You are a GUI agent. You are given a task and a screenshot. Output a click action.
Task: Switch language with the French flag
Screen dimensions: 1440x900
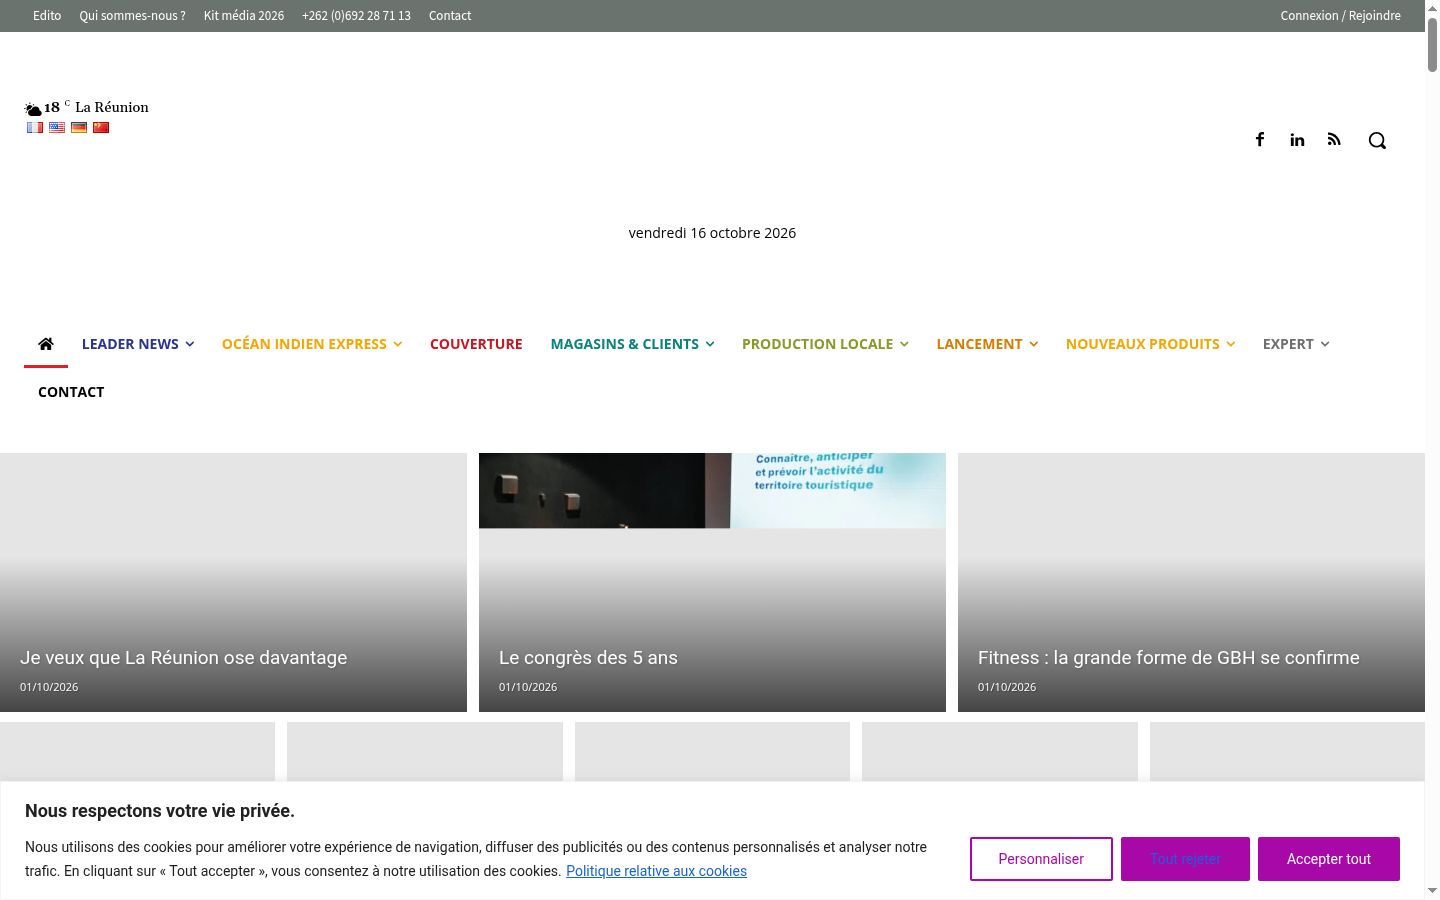pyautogui.click(x=35, y=127)
